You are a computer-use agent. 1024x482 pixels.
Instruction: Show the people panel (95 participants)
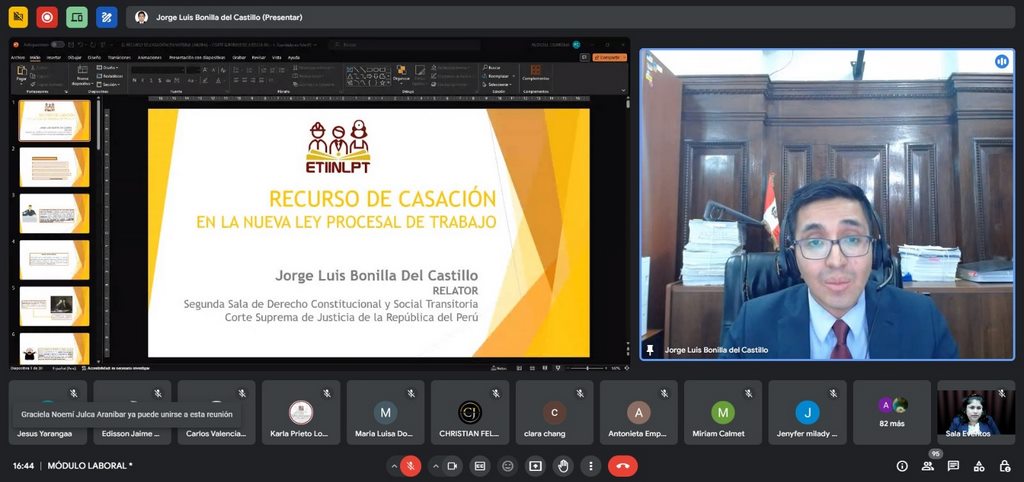[x=927, y=466]
